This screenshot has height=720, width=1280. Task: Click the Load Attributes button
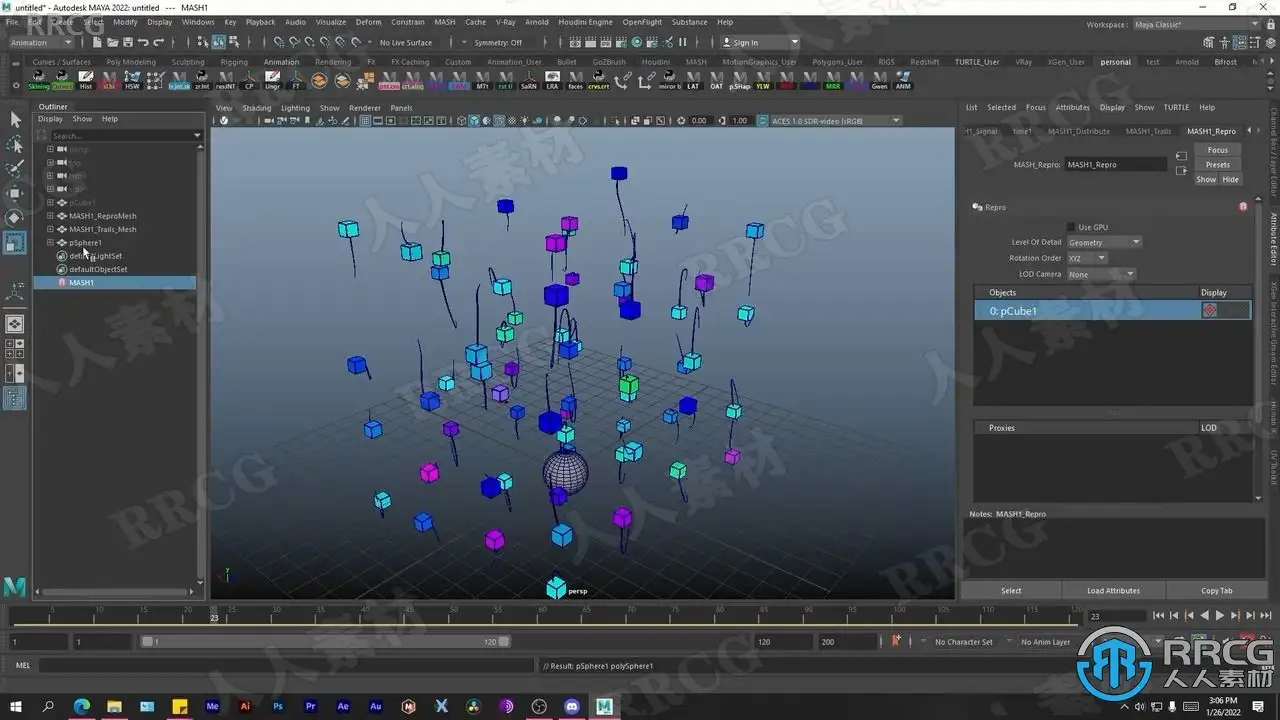1113,591
